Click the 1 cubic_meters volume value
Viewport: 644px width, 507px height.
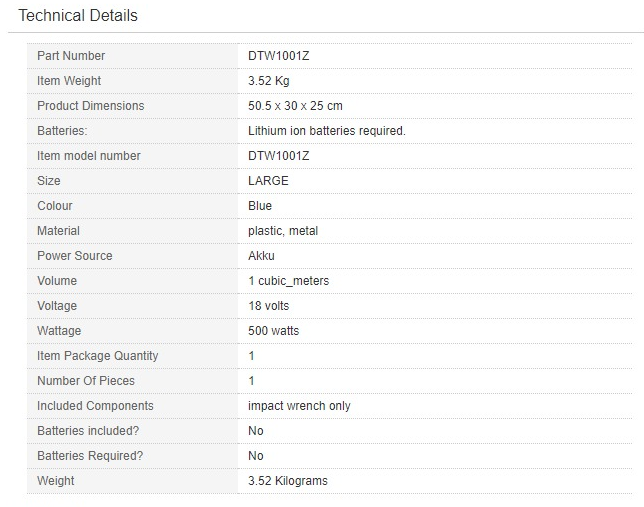(x=288, y=281)
